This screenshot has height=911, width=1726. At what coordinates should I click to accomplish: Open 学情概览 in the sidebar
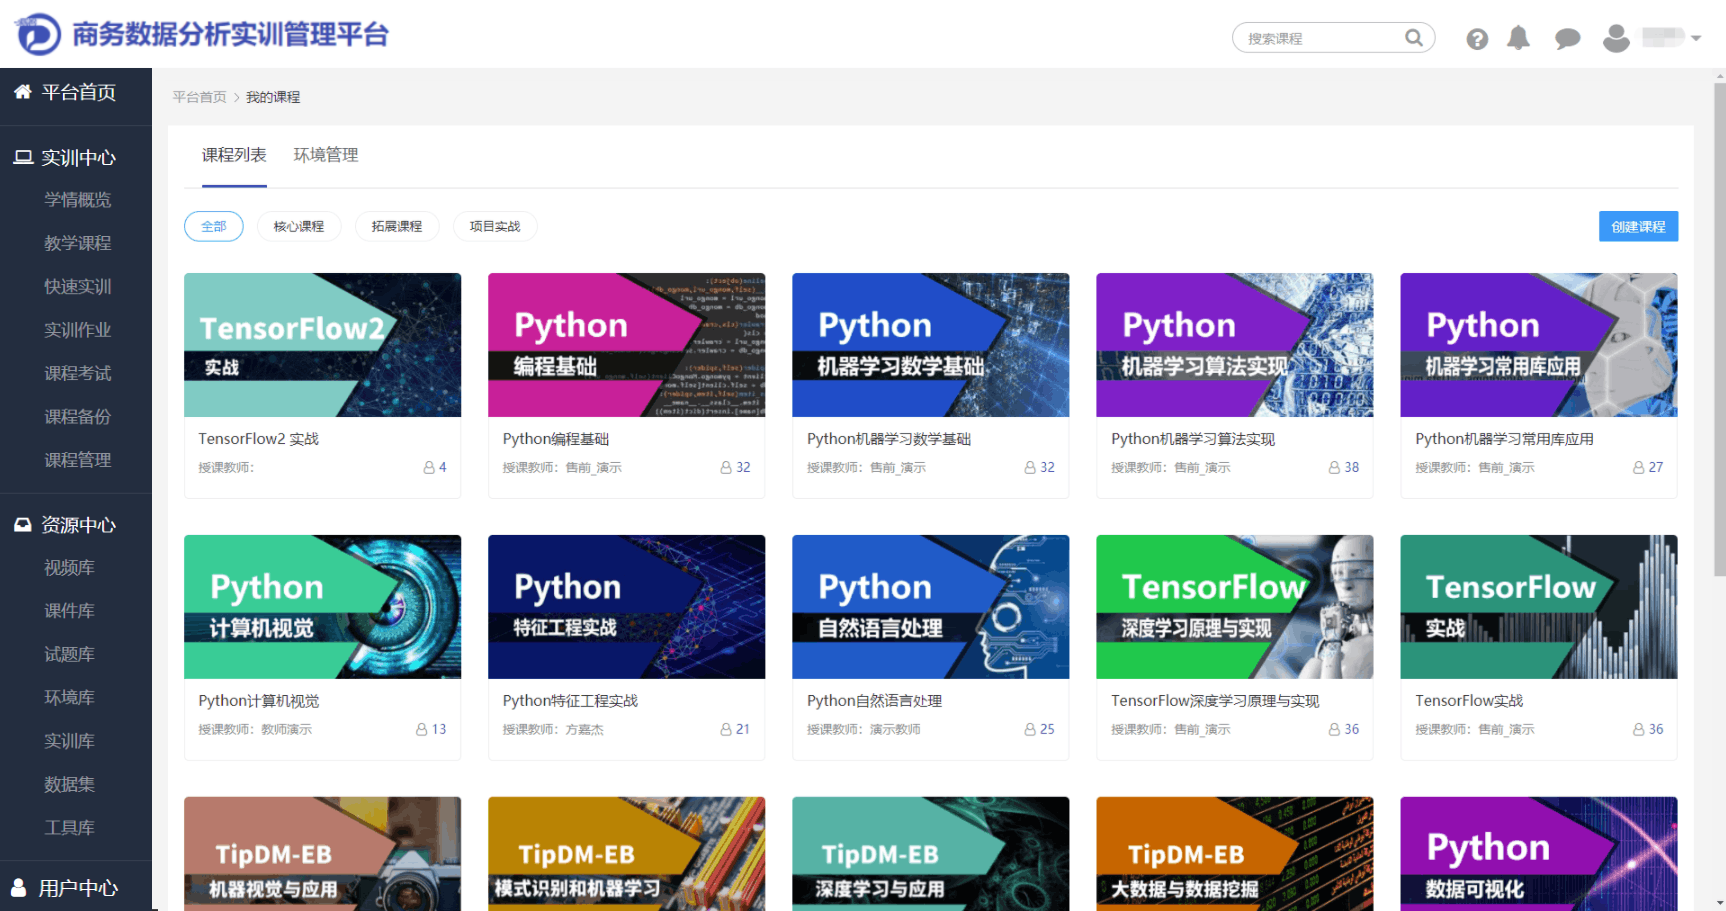[x=78, y=200]
